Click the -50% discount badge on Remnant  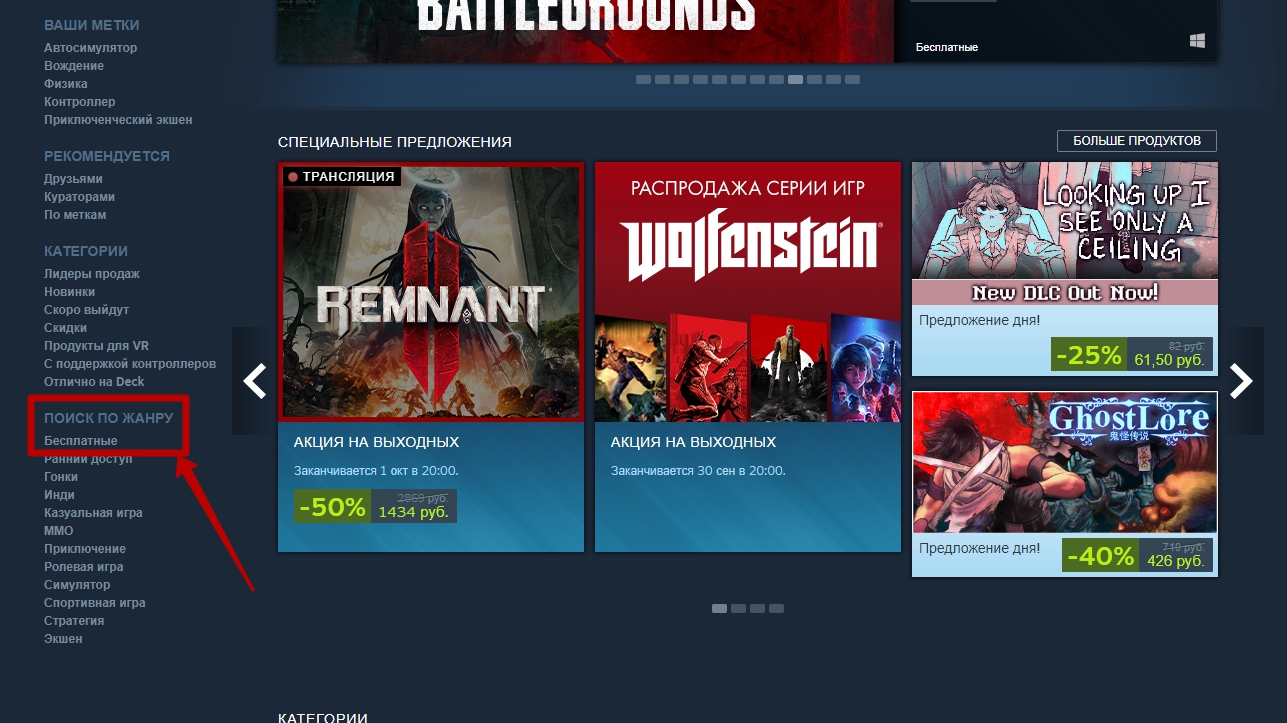pos(332,506)
